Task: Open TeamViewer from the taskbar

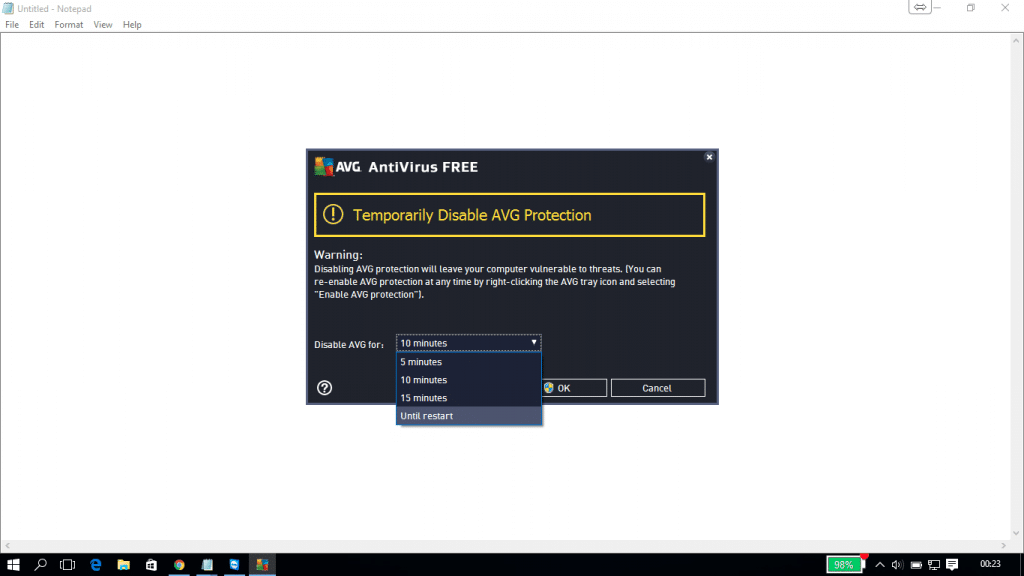Action: click(235, 564)
